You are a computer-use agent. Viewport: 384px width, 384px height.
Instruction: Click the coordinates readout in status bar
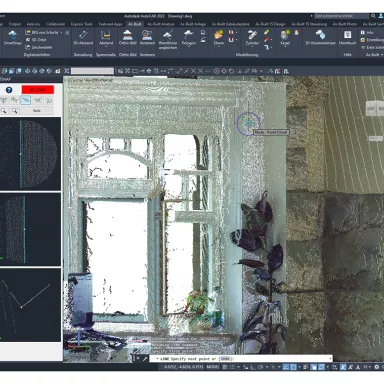183,367
